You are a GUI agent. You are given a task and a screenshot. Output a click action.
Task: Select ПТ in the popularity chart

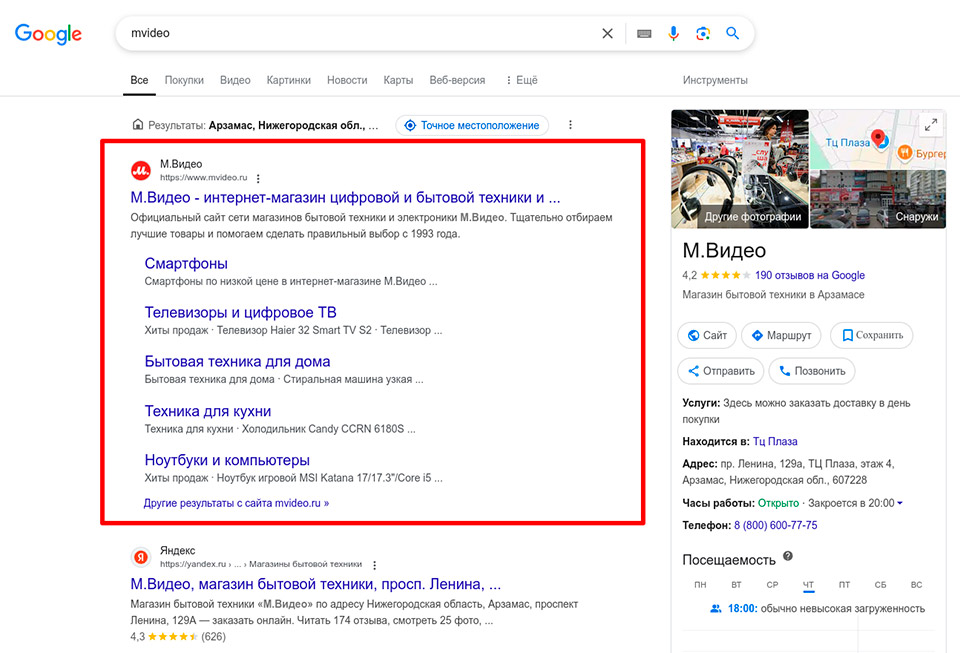[x=844, y=584]
